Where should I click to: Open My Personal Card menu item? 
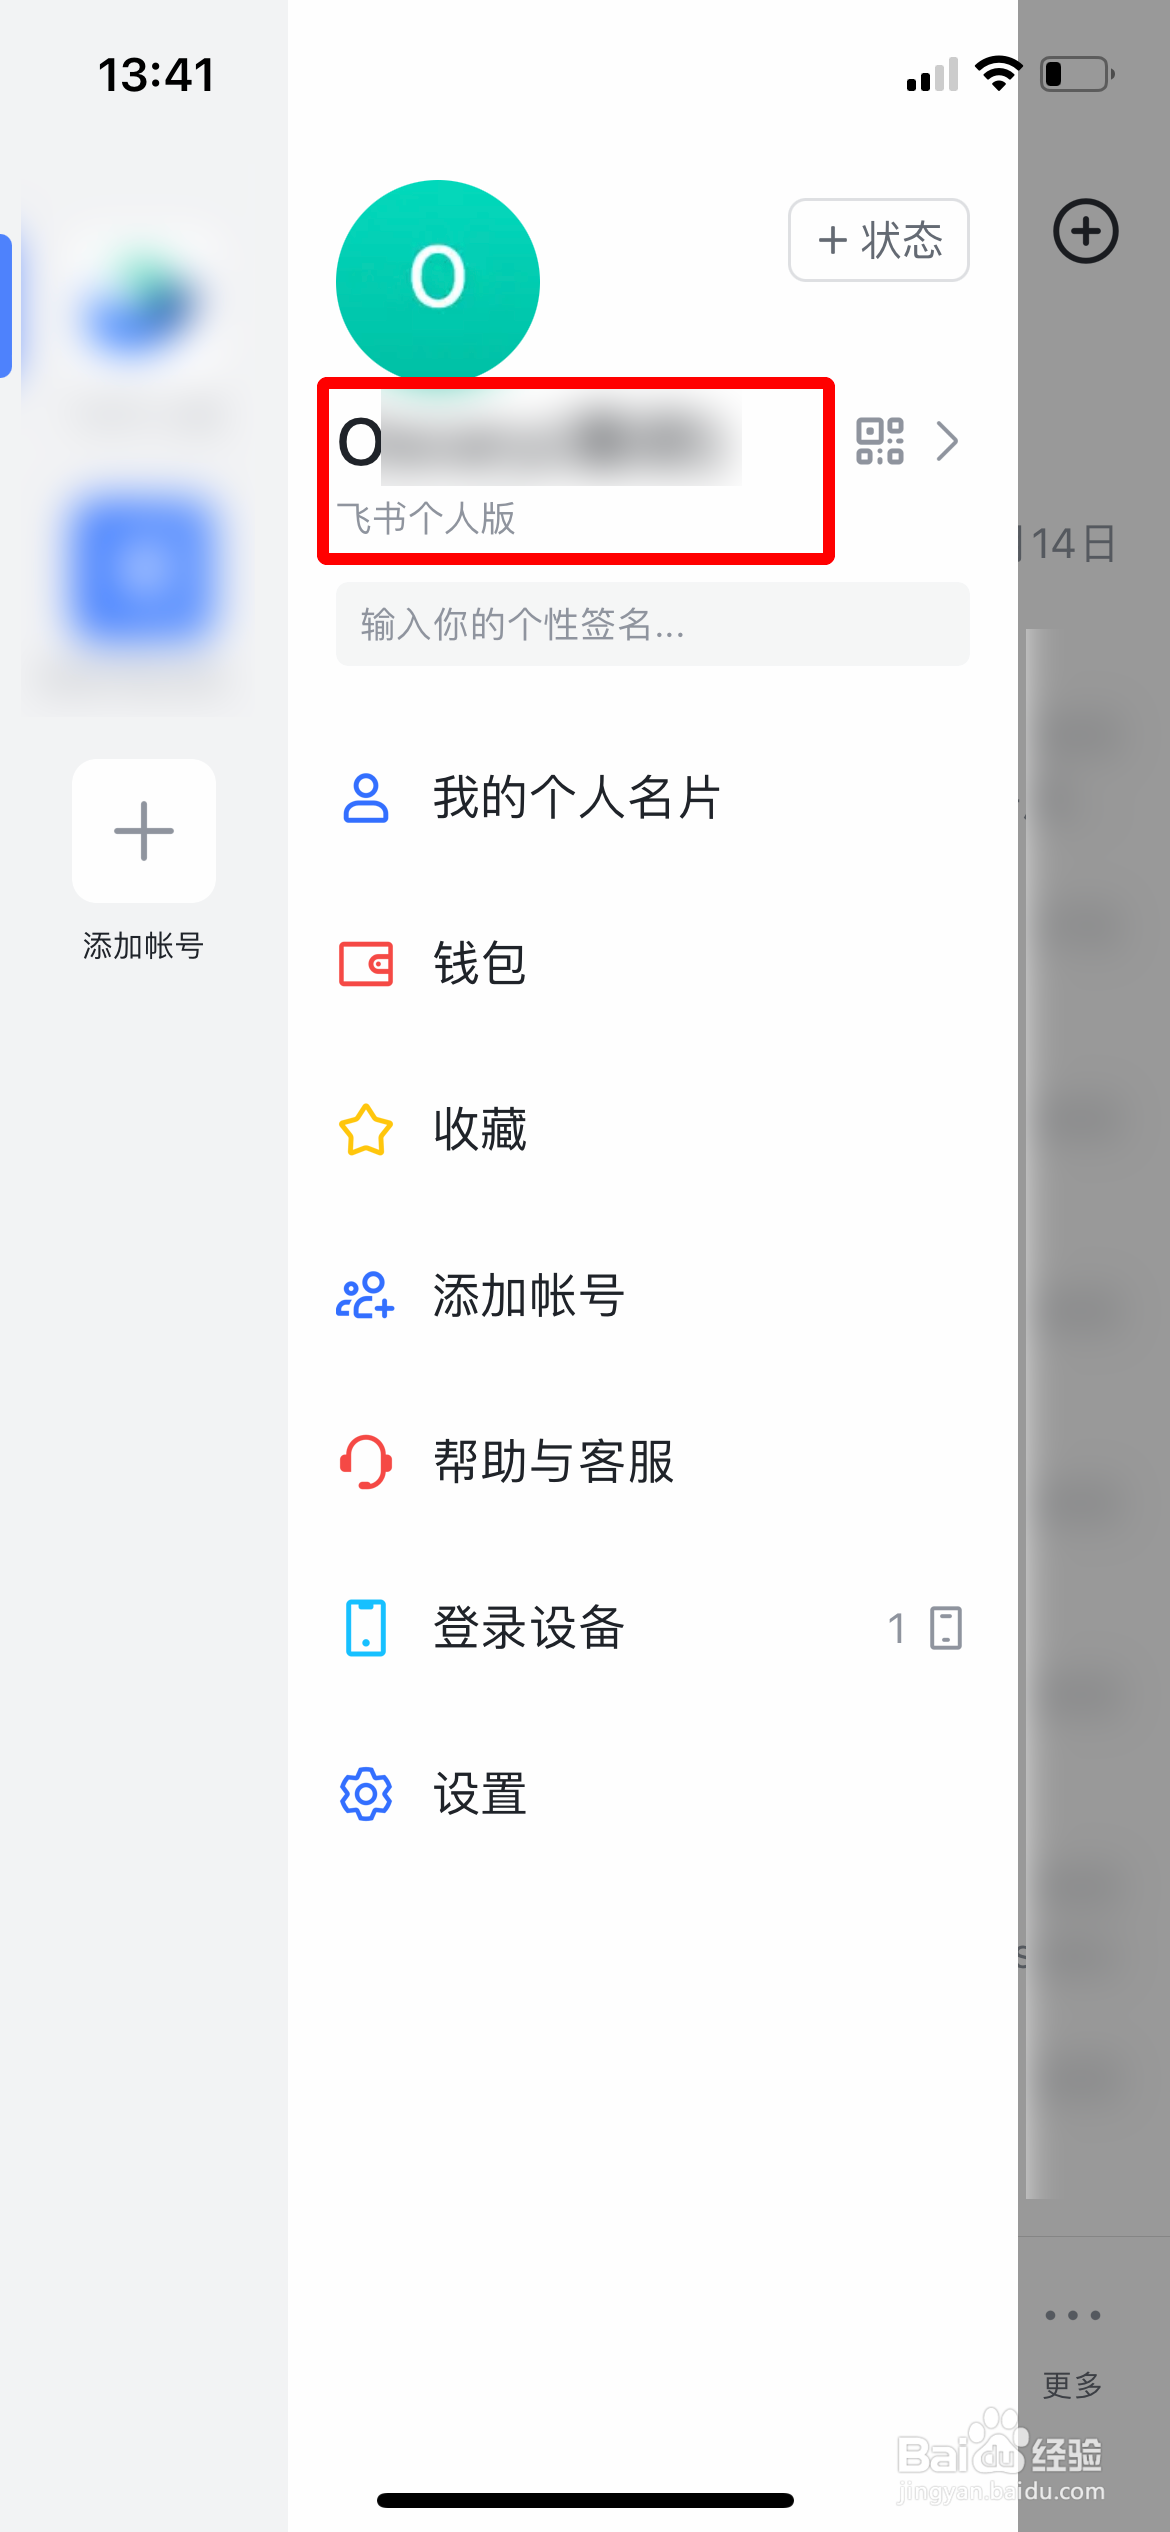coord(576,798)
